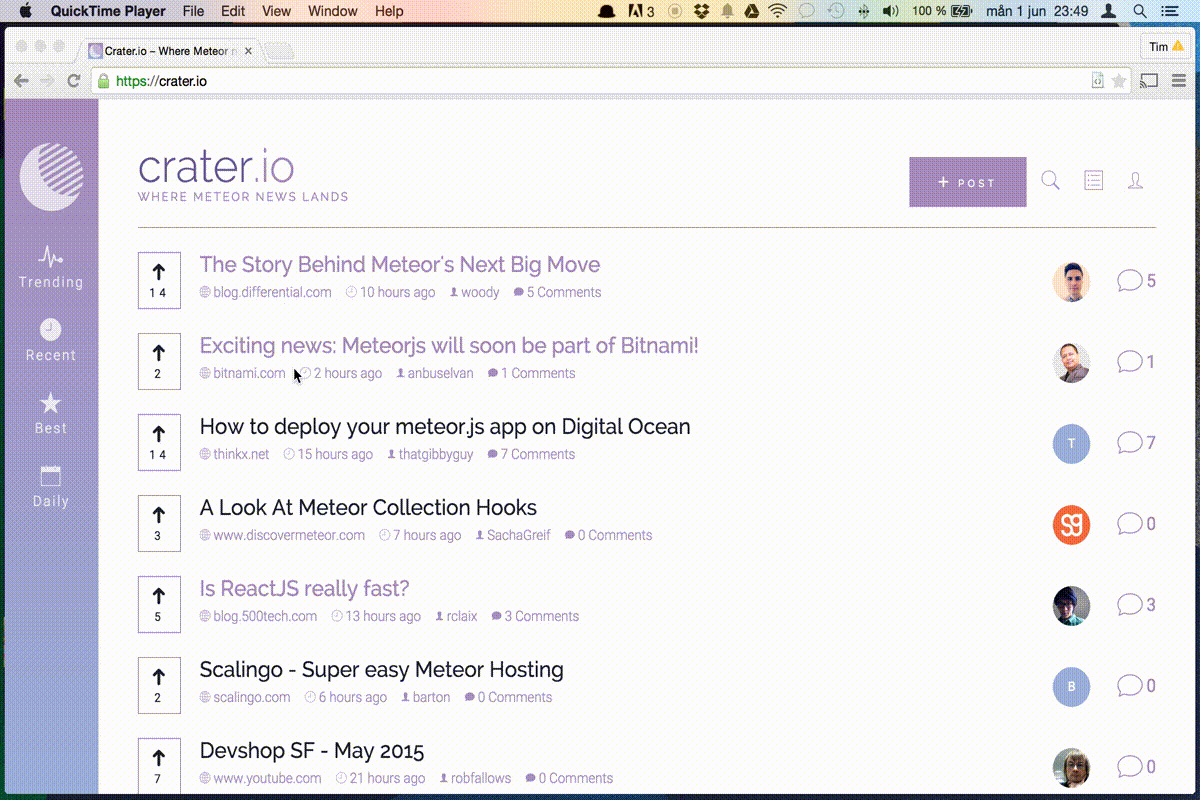Open The Story Behind Meteor's Next Big Move

(400, 265)
